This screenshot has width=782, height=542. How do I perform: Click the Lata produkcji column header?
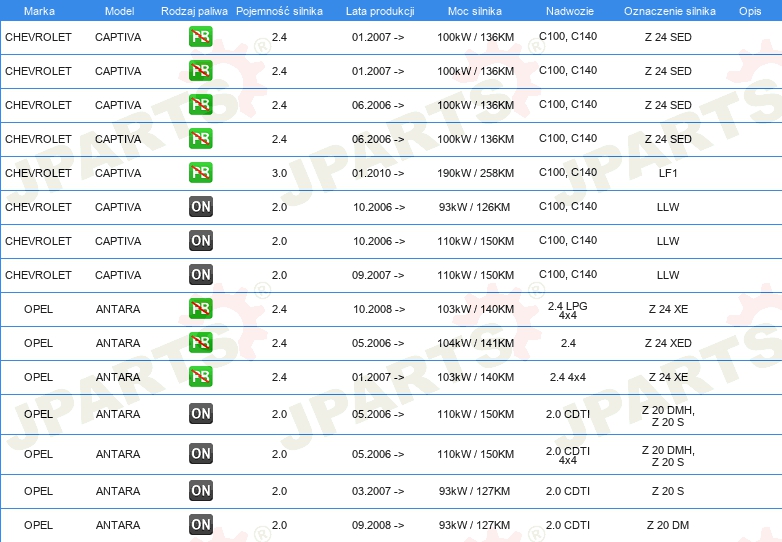(x=378, y=10)
